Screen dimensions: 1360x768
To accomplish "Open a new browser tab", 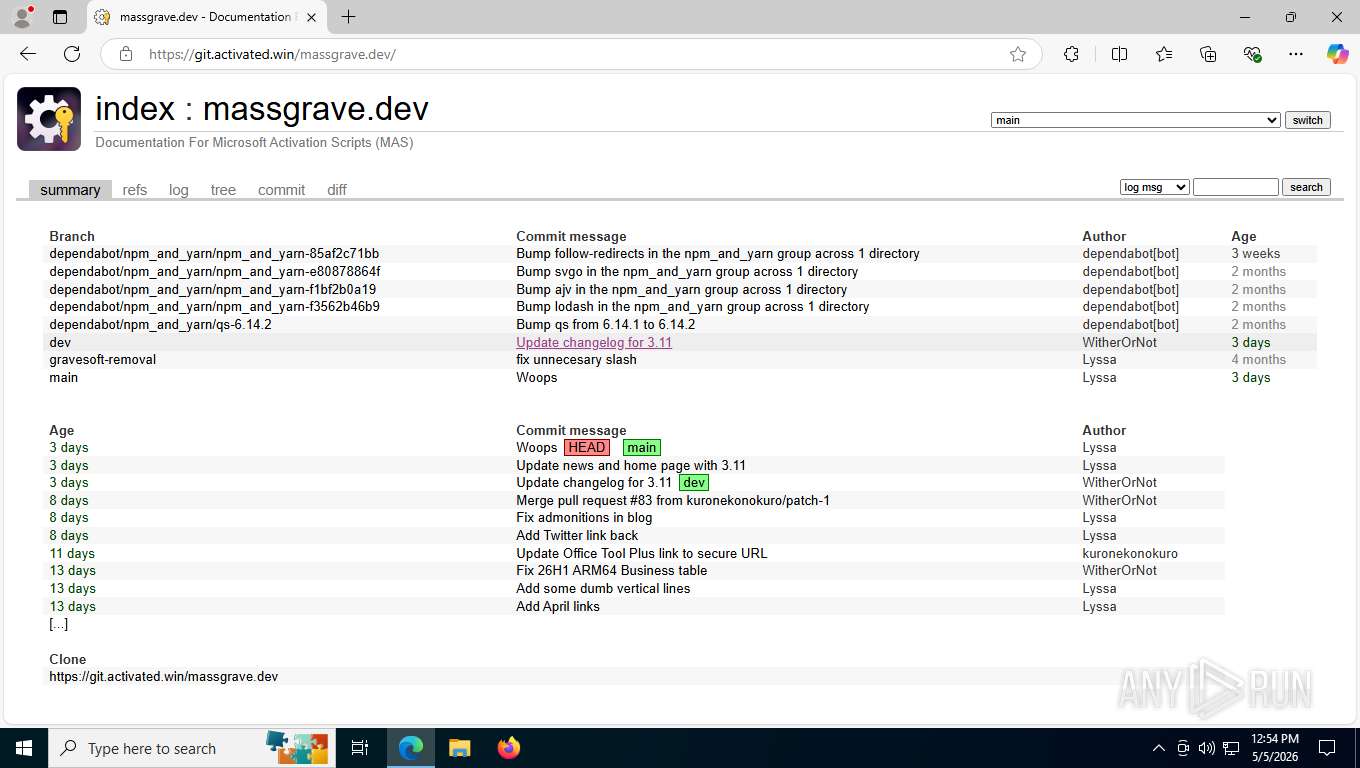I will coord(348,17).
